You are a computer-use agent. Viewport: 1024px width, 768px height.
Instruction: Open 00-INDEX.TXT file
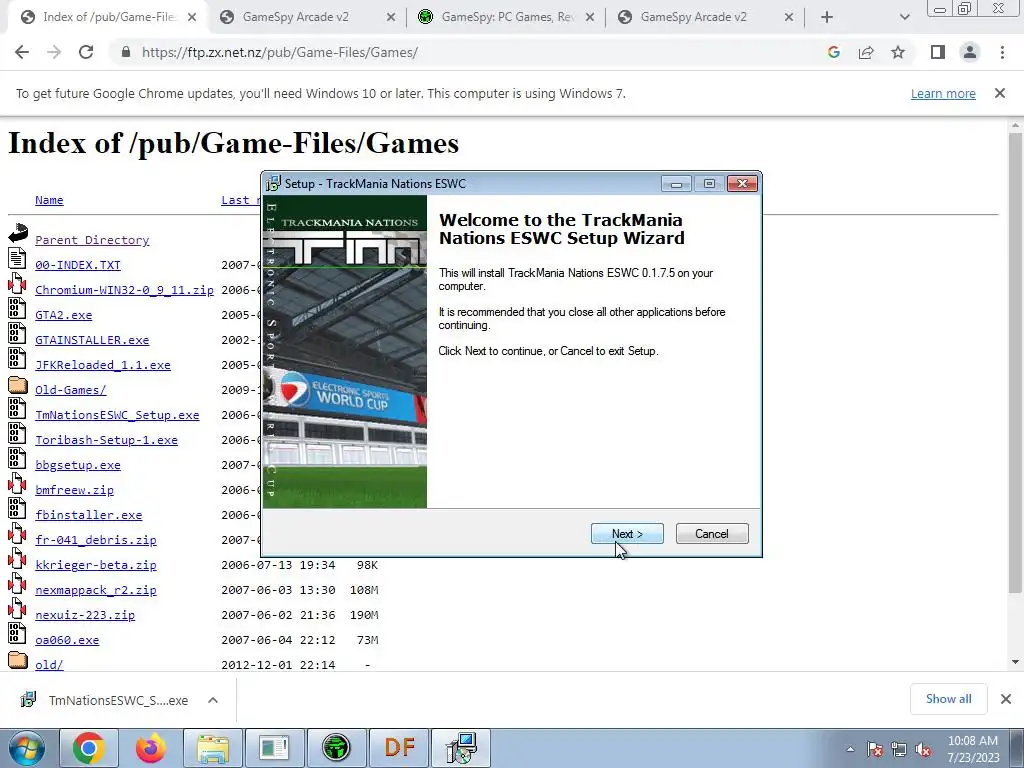(78, 264)
